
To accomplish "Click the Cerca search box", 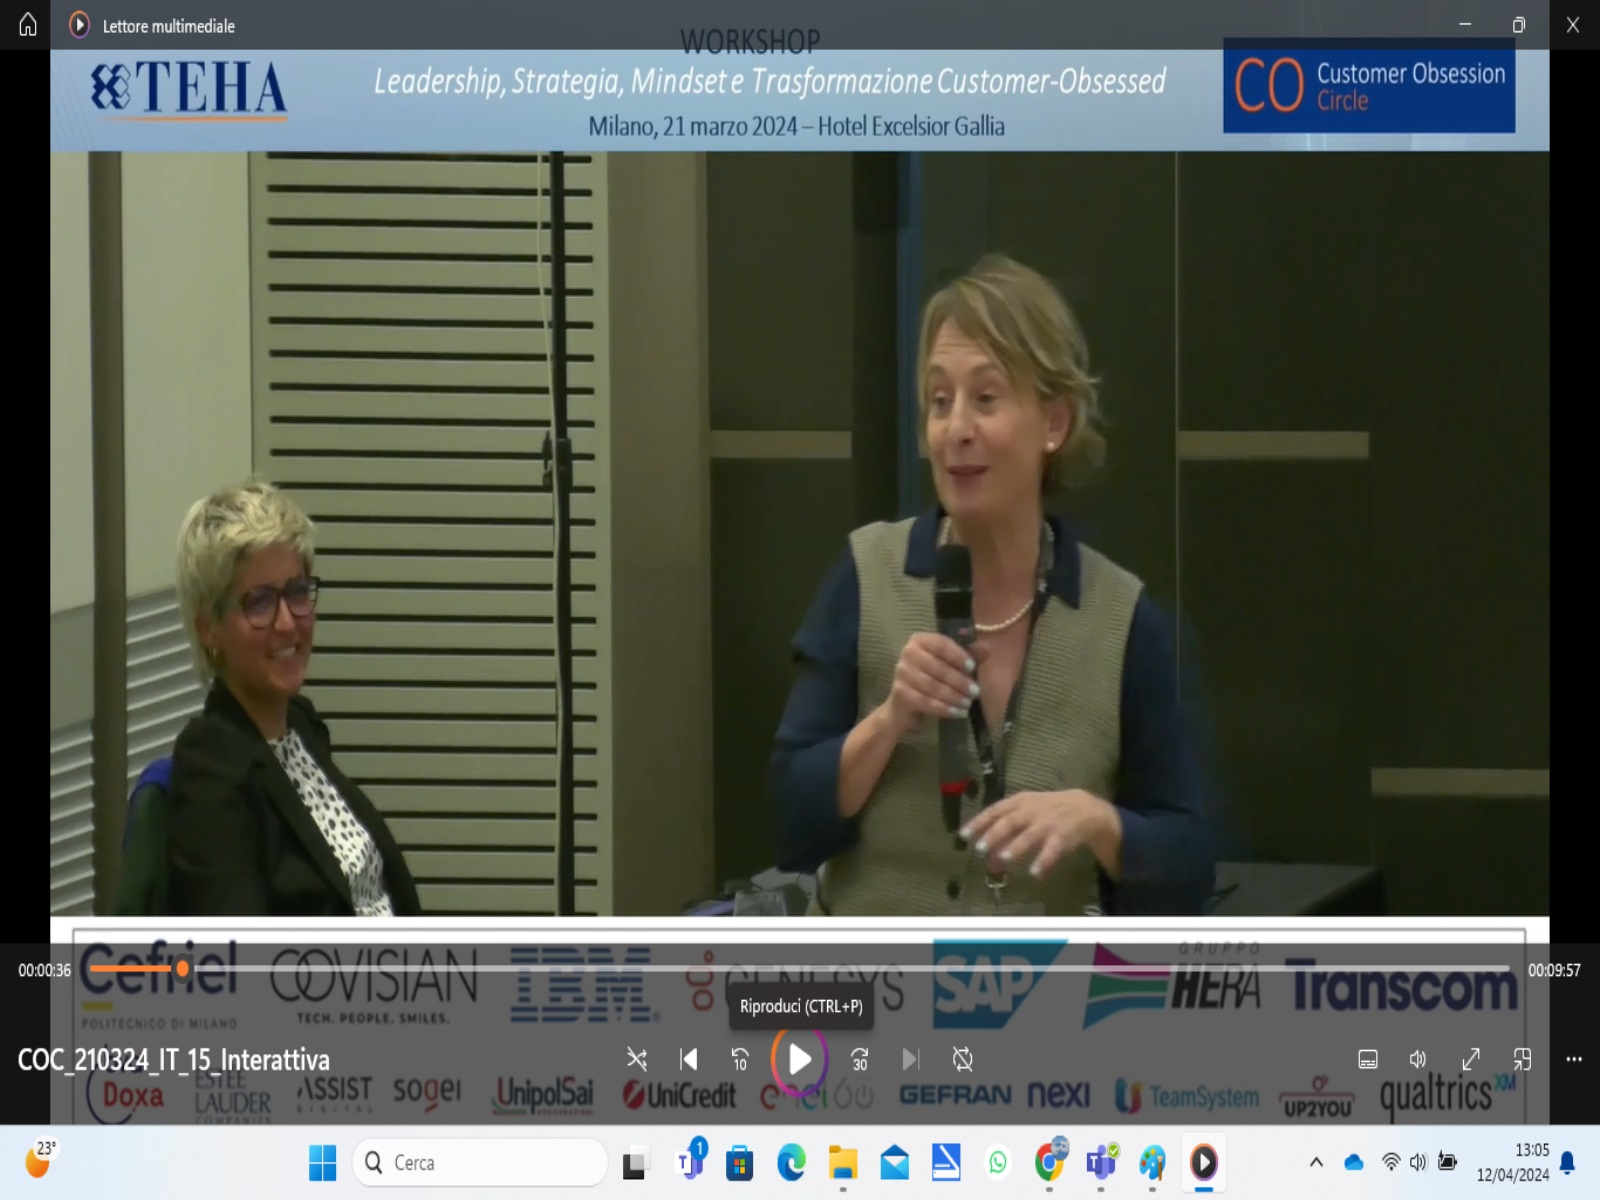I will [x=480, y=1162].
